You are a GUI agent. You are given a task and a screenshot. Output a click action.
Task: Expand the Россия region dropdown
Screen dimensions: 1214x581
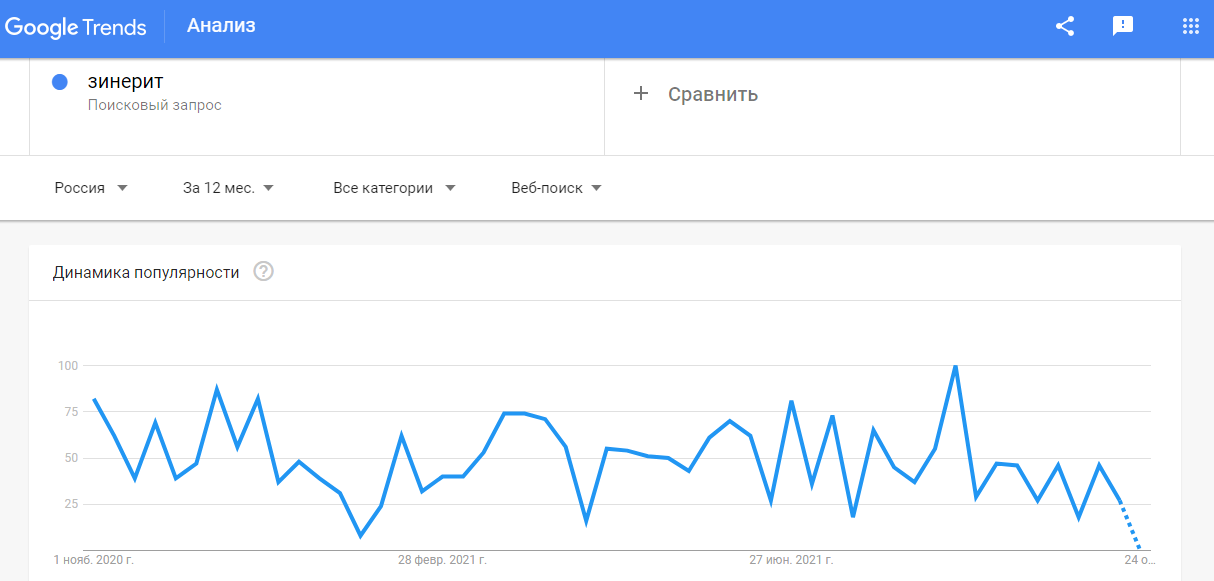click(x=91, y=188)
